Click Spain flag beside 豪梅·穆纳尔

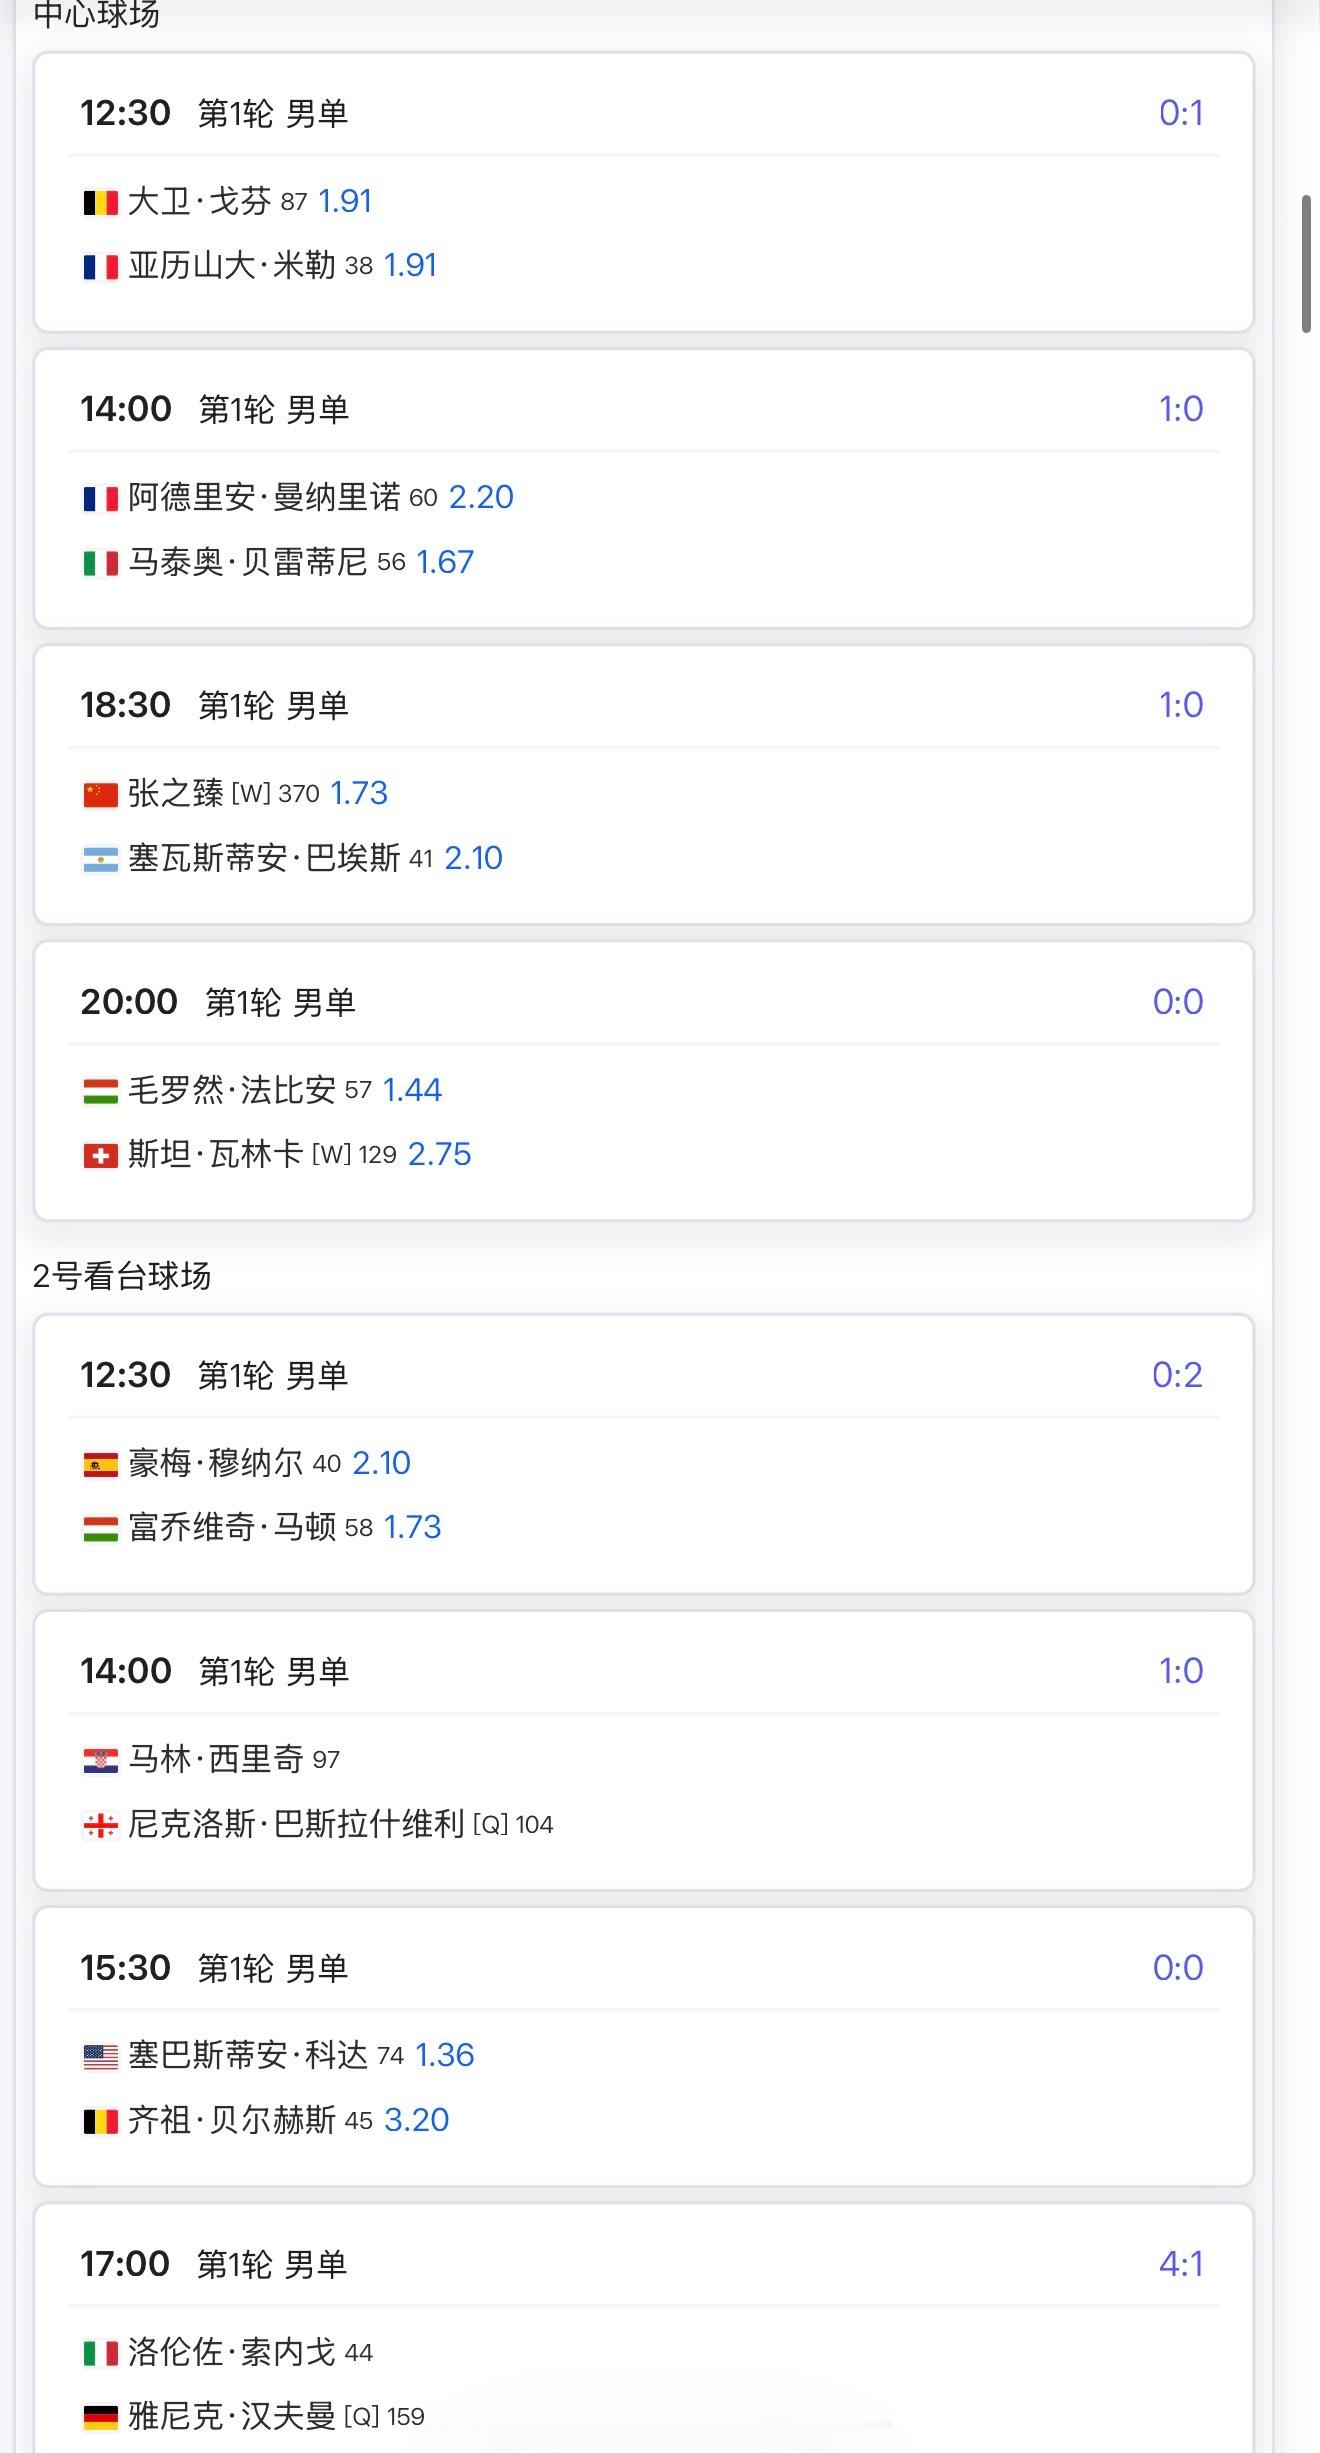(100, 1464)
